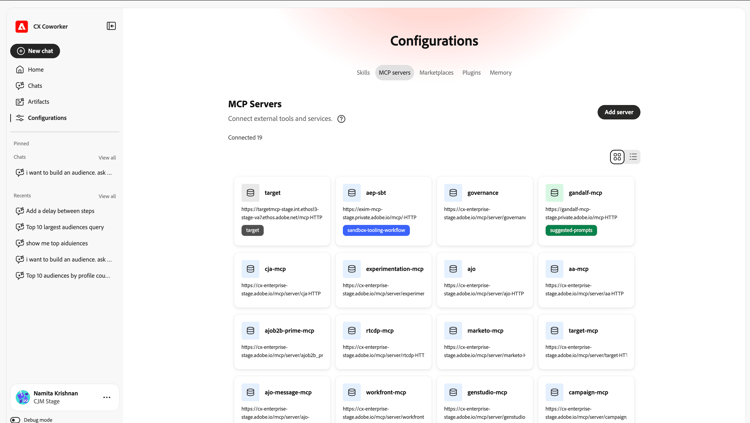The width and height of the screenshot is (750, 423).
Task: Start a New chat
Action: click(x=35, y=51)
